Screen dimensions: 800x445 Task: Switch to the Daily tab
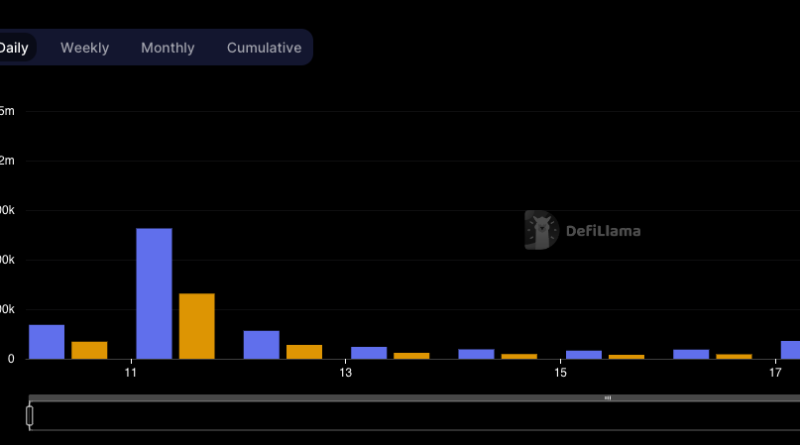click(x=14, y=48)
